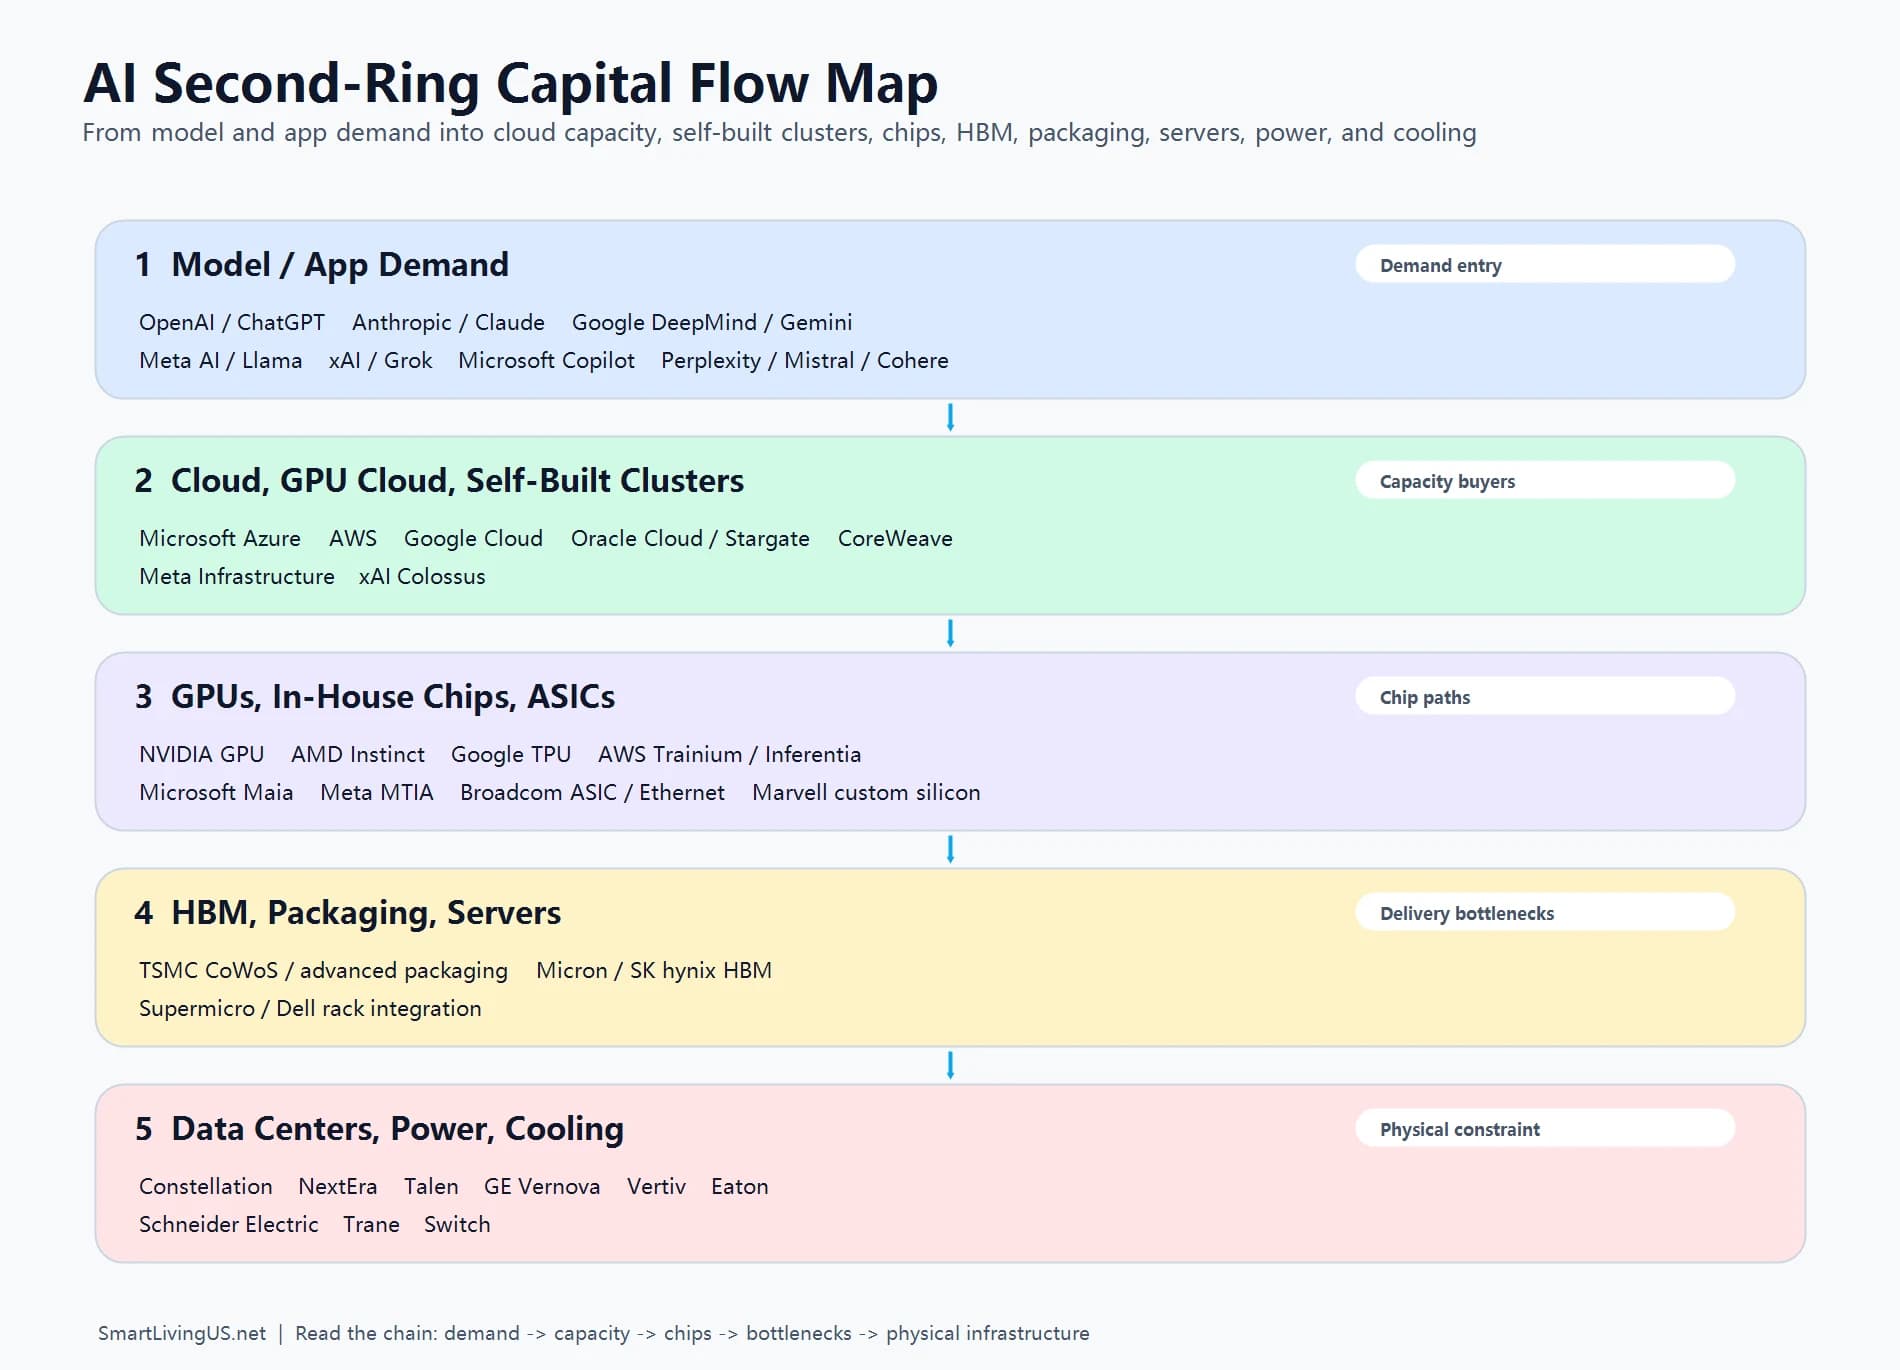The height and width of the screenshot is (1370, 1900).
Task: Click 'Google Cloud' text
Action: click(x=473, y=538)
